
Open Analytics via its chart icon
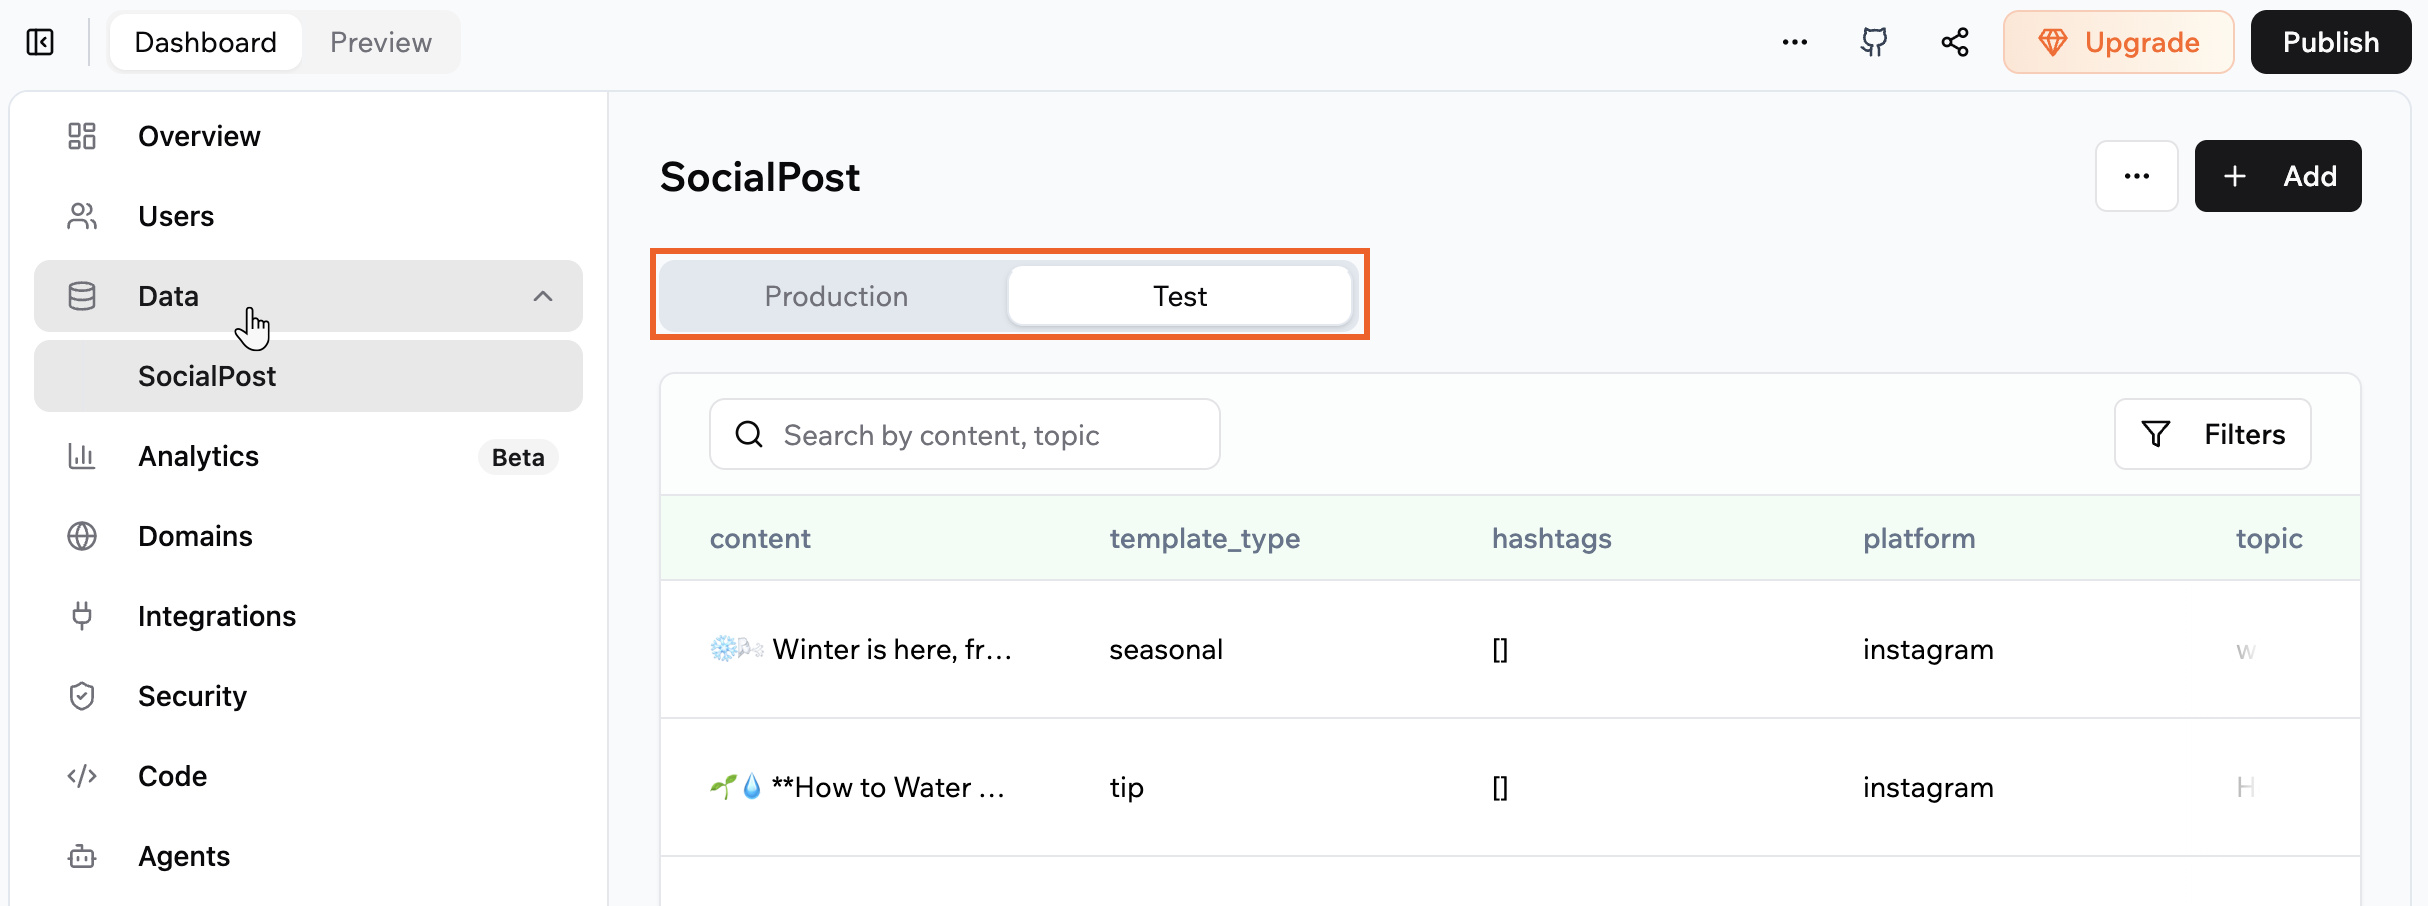coord(81,456)
